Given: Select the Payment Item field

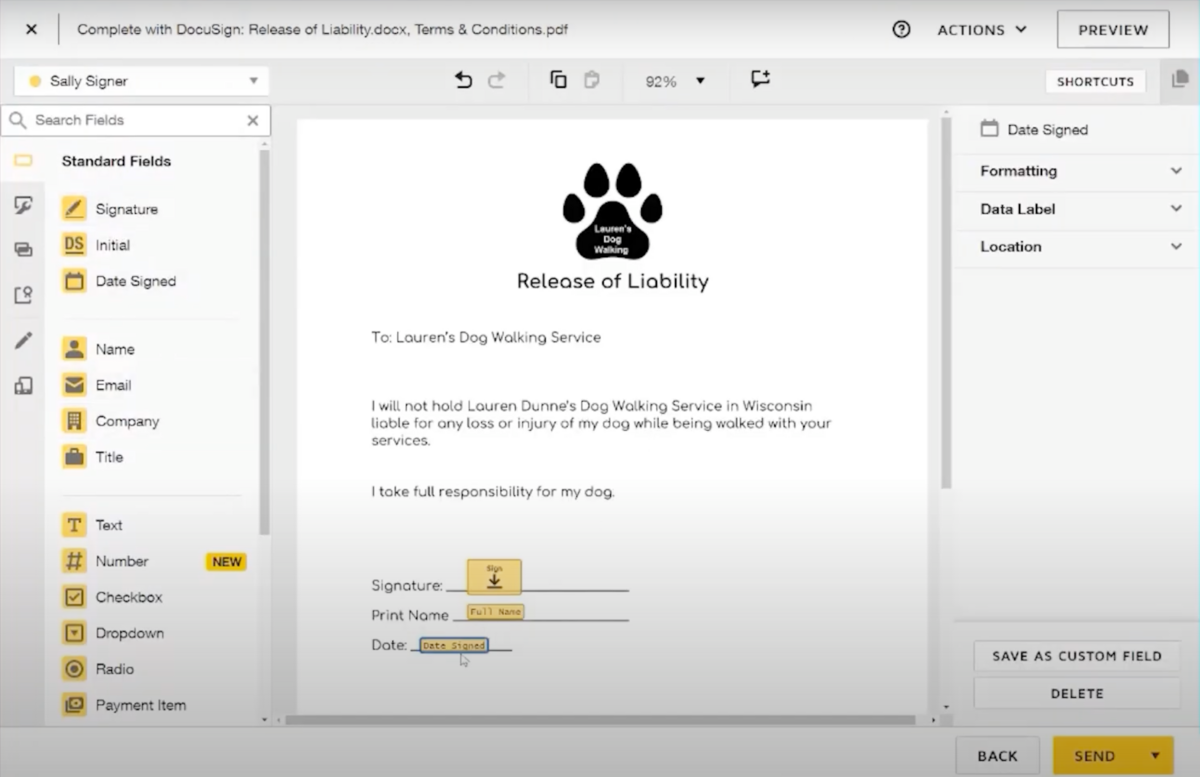Looking at the screenshot, I should point(124,705).
